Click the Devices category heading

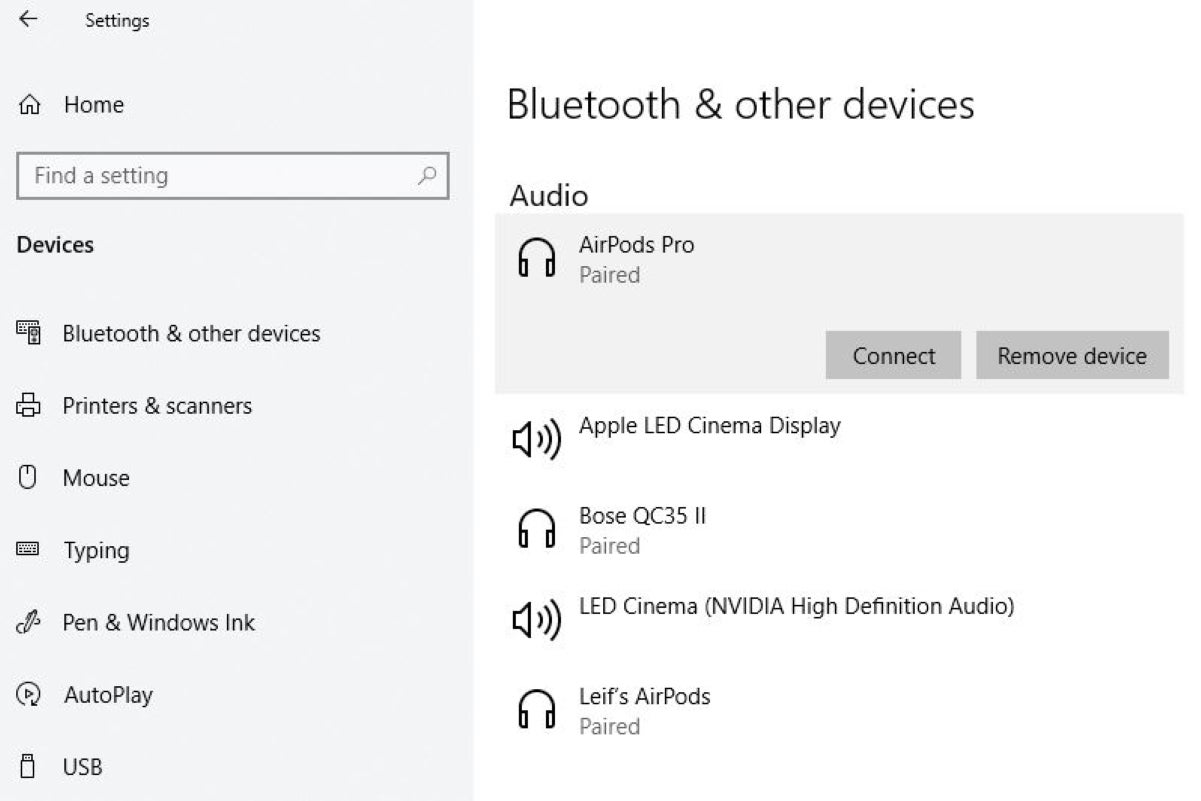click(55, 245)
